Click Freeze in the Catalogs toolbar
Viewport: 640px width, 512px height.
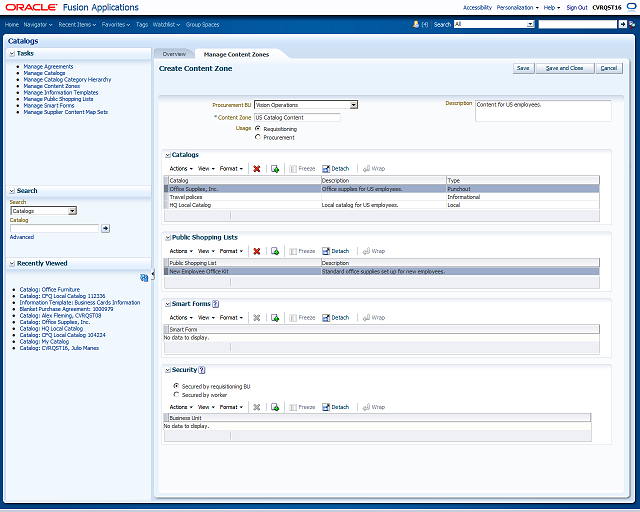pyautogui.click(x=302, y=169)
